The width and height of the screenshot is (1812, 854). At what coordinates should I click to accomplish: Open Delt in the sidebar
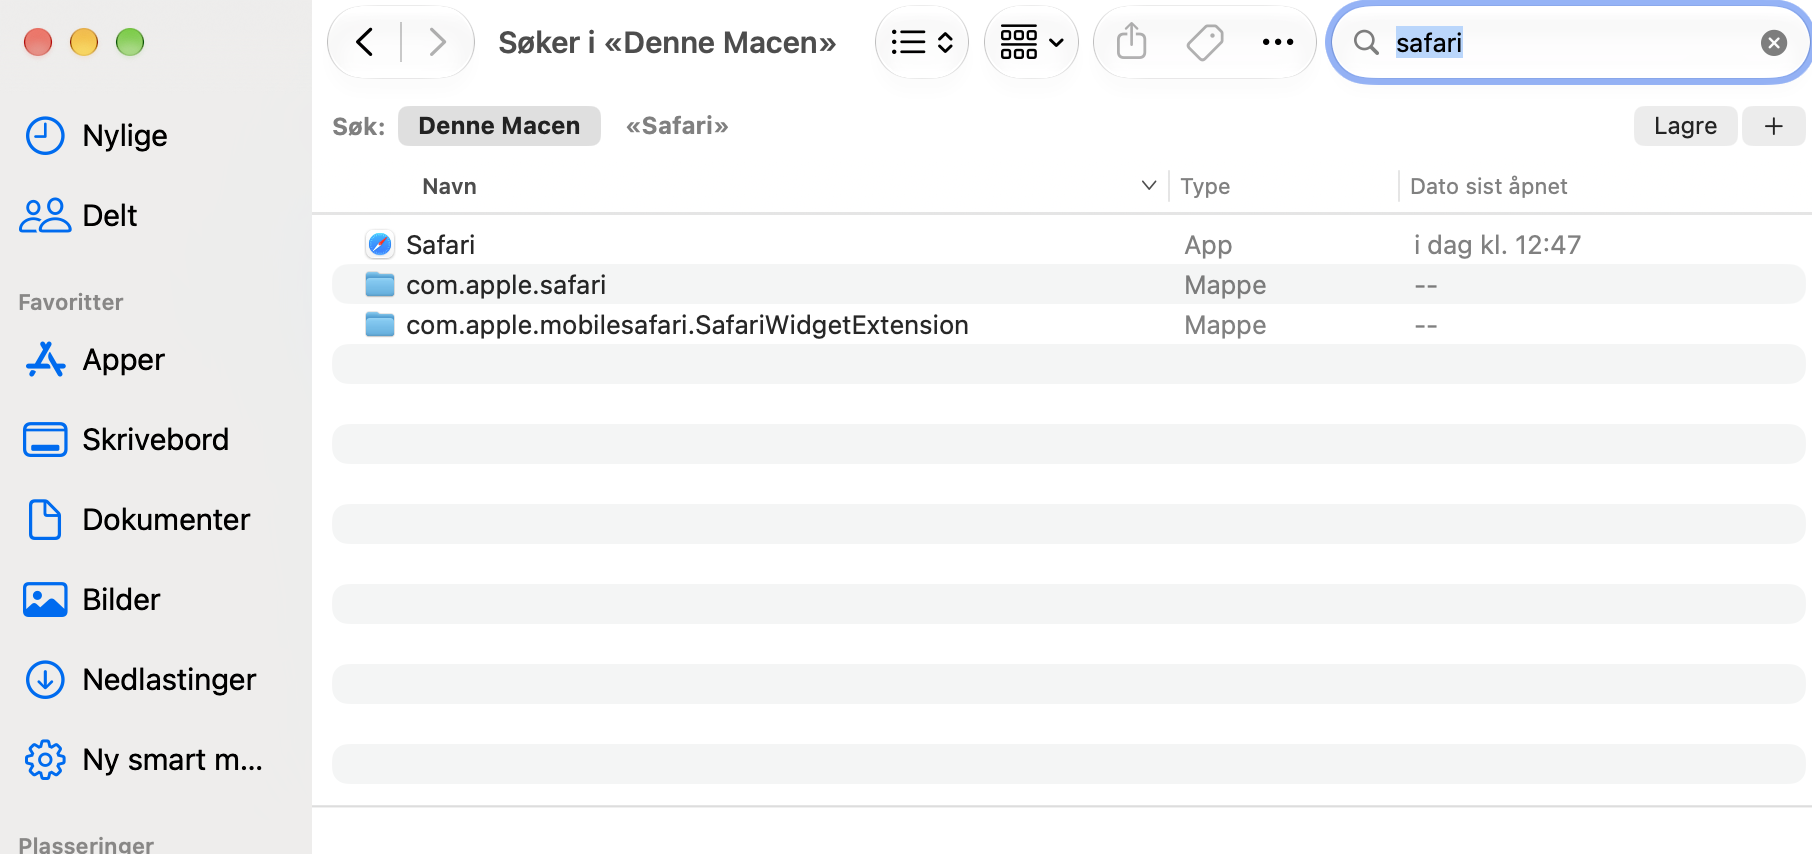point(110,216)
